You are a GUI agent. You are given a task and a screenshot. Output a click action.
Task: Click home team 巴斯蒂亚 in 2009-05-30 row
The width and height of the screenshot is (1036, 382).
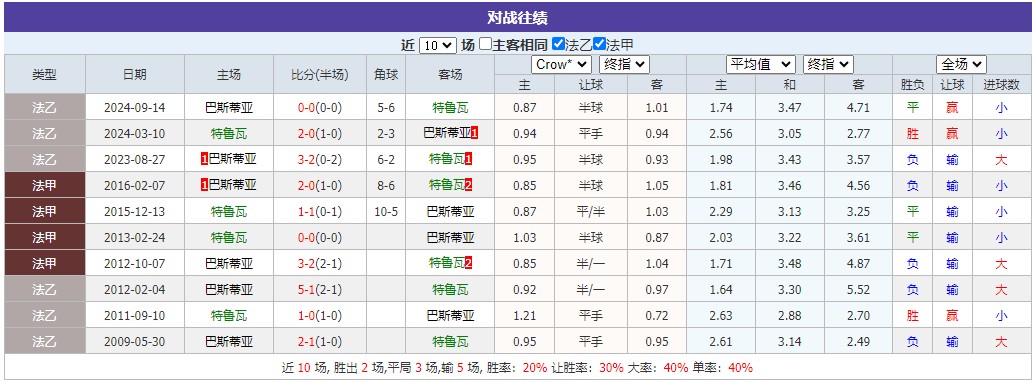pyautogui.click(x=229, y=342)
